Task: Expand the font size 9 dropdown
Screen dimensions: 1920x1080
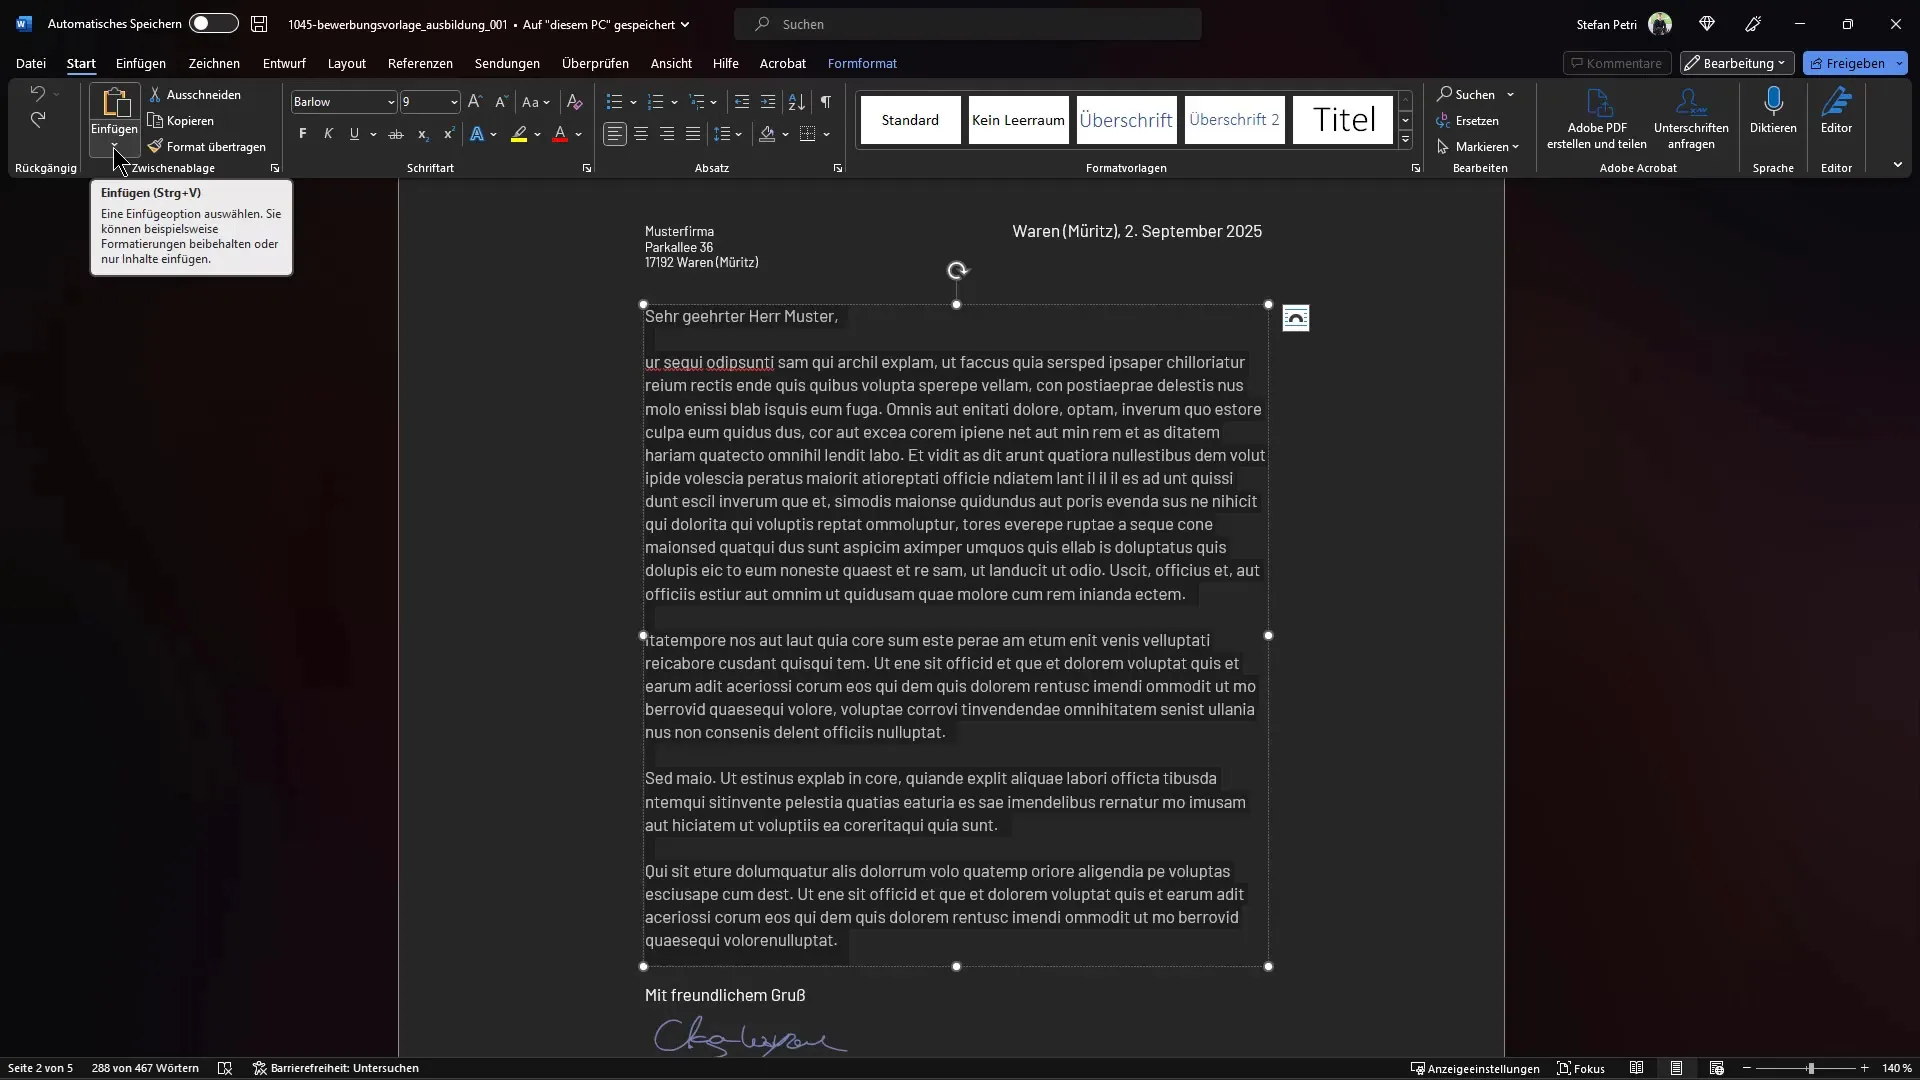Action: pyautogui.click(x=455, y=102)
